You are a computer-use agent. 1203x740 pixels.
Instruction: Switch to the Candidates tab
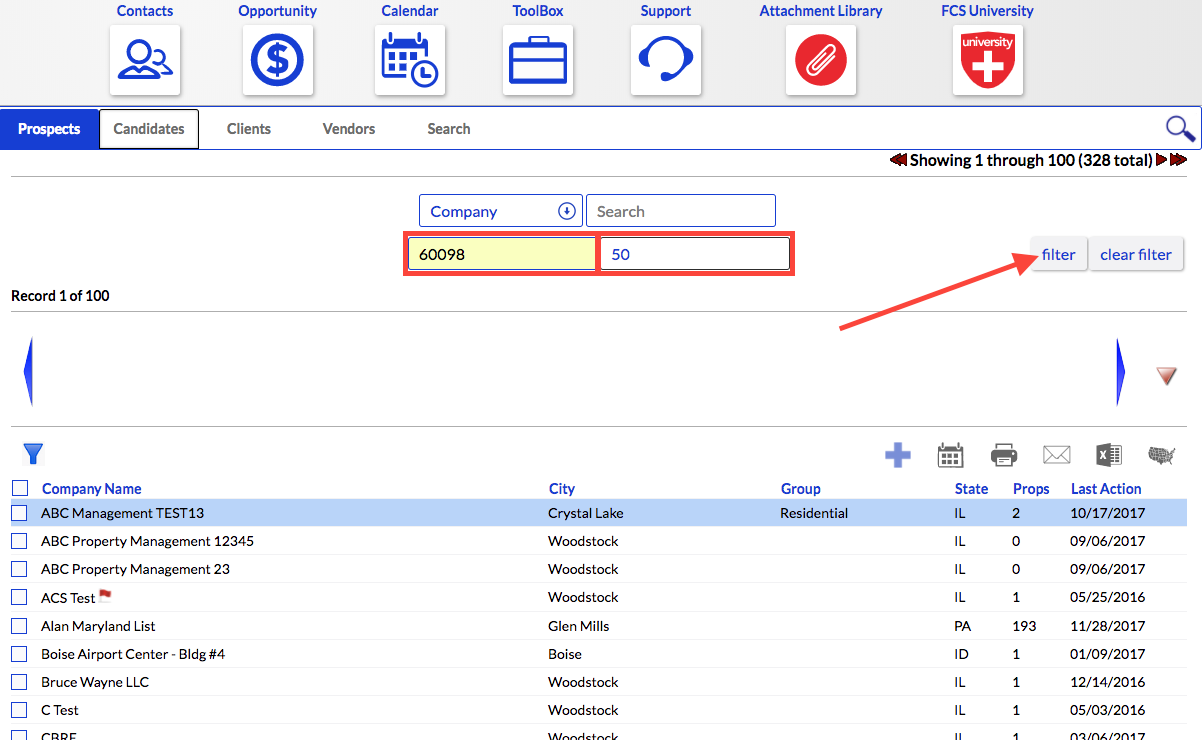pos(149,129)
